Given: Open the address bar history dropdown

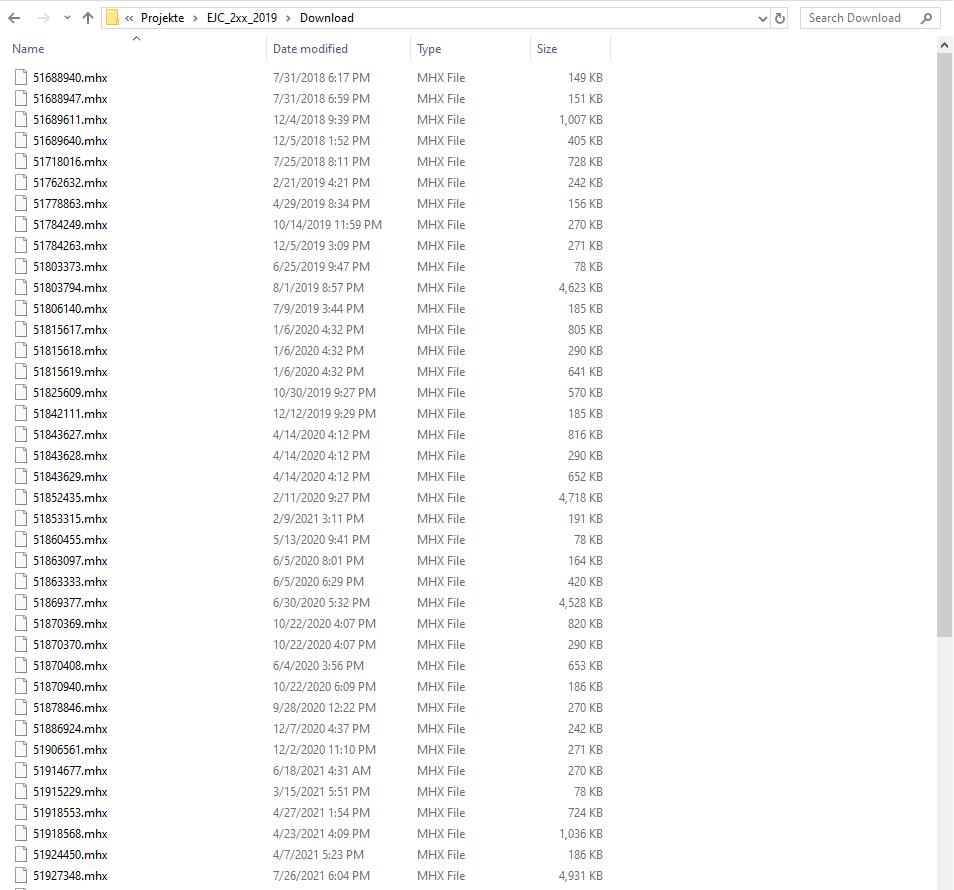Looking at the screenshot, I should tap(762, 19).
